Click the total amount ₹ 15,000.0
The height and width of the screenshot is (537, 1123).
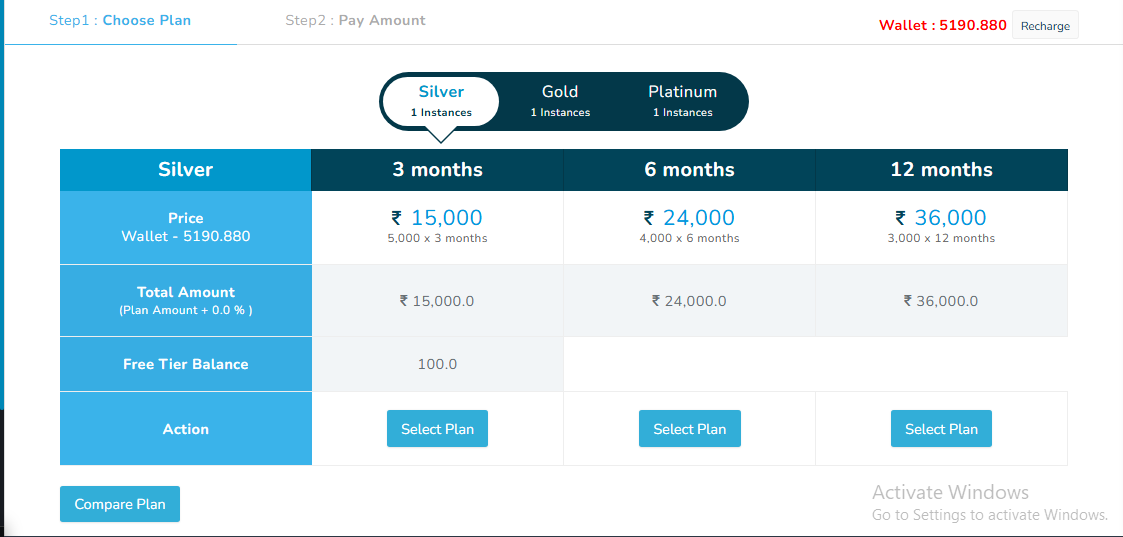click(x=437, y=301)
